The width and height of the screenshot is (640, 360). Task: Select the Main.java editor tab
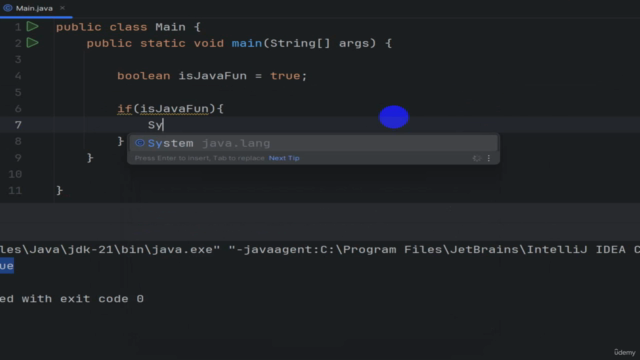tap(34, 8)
